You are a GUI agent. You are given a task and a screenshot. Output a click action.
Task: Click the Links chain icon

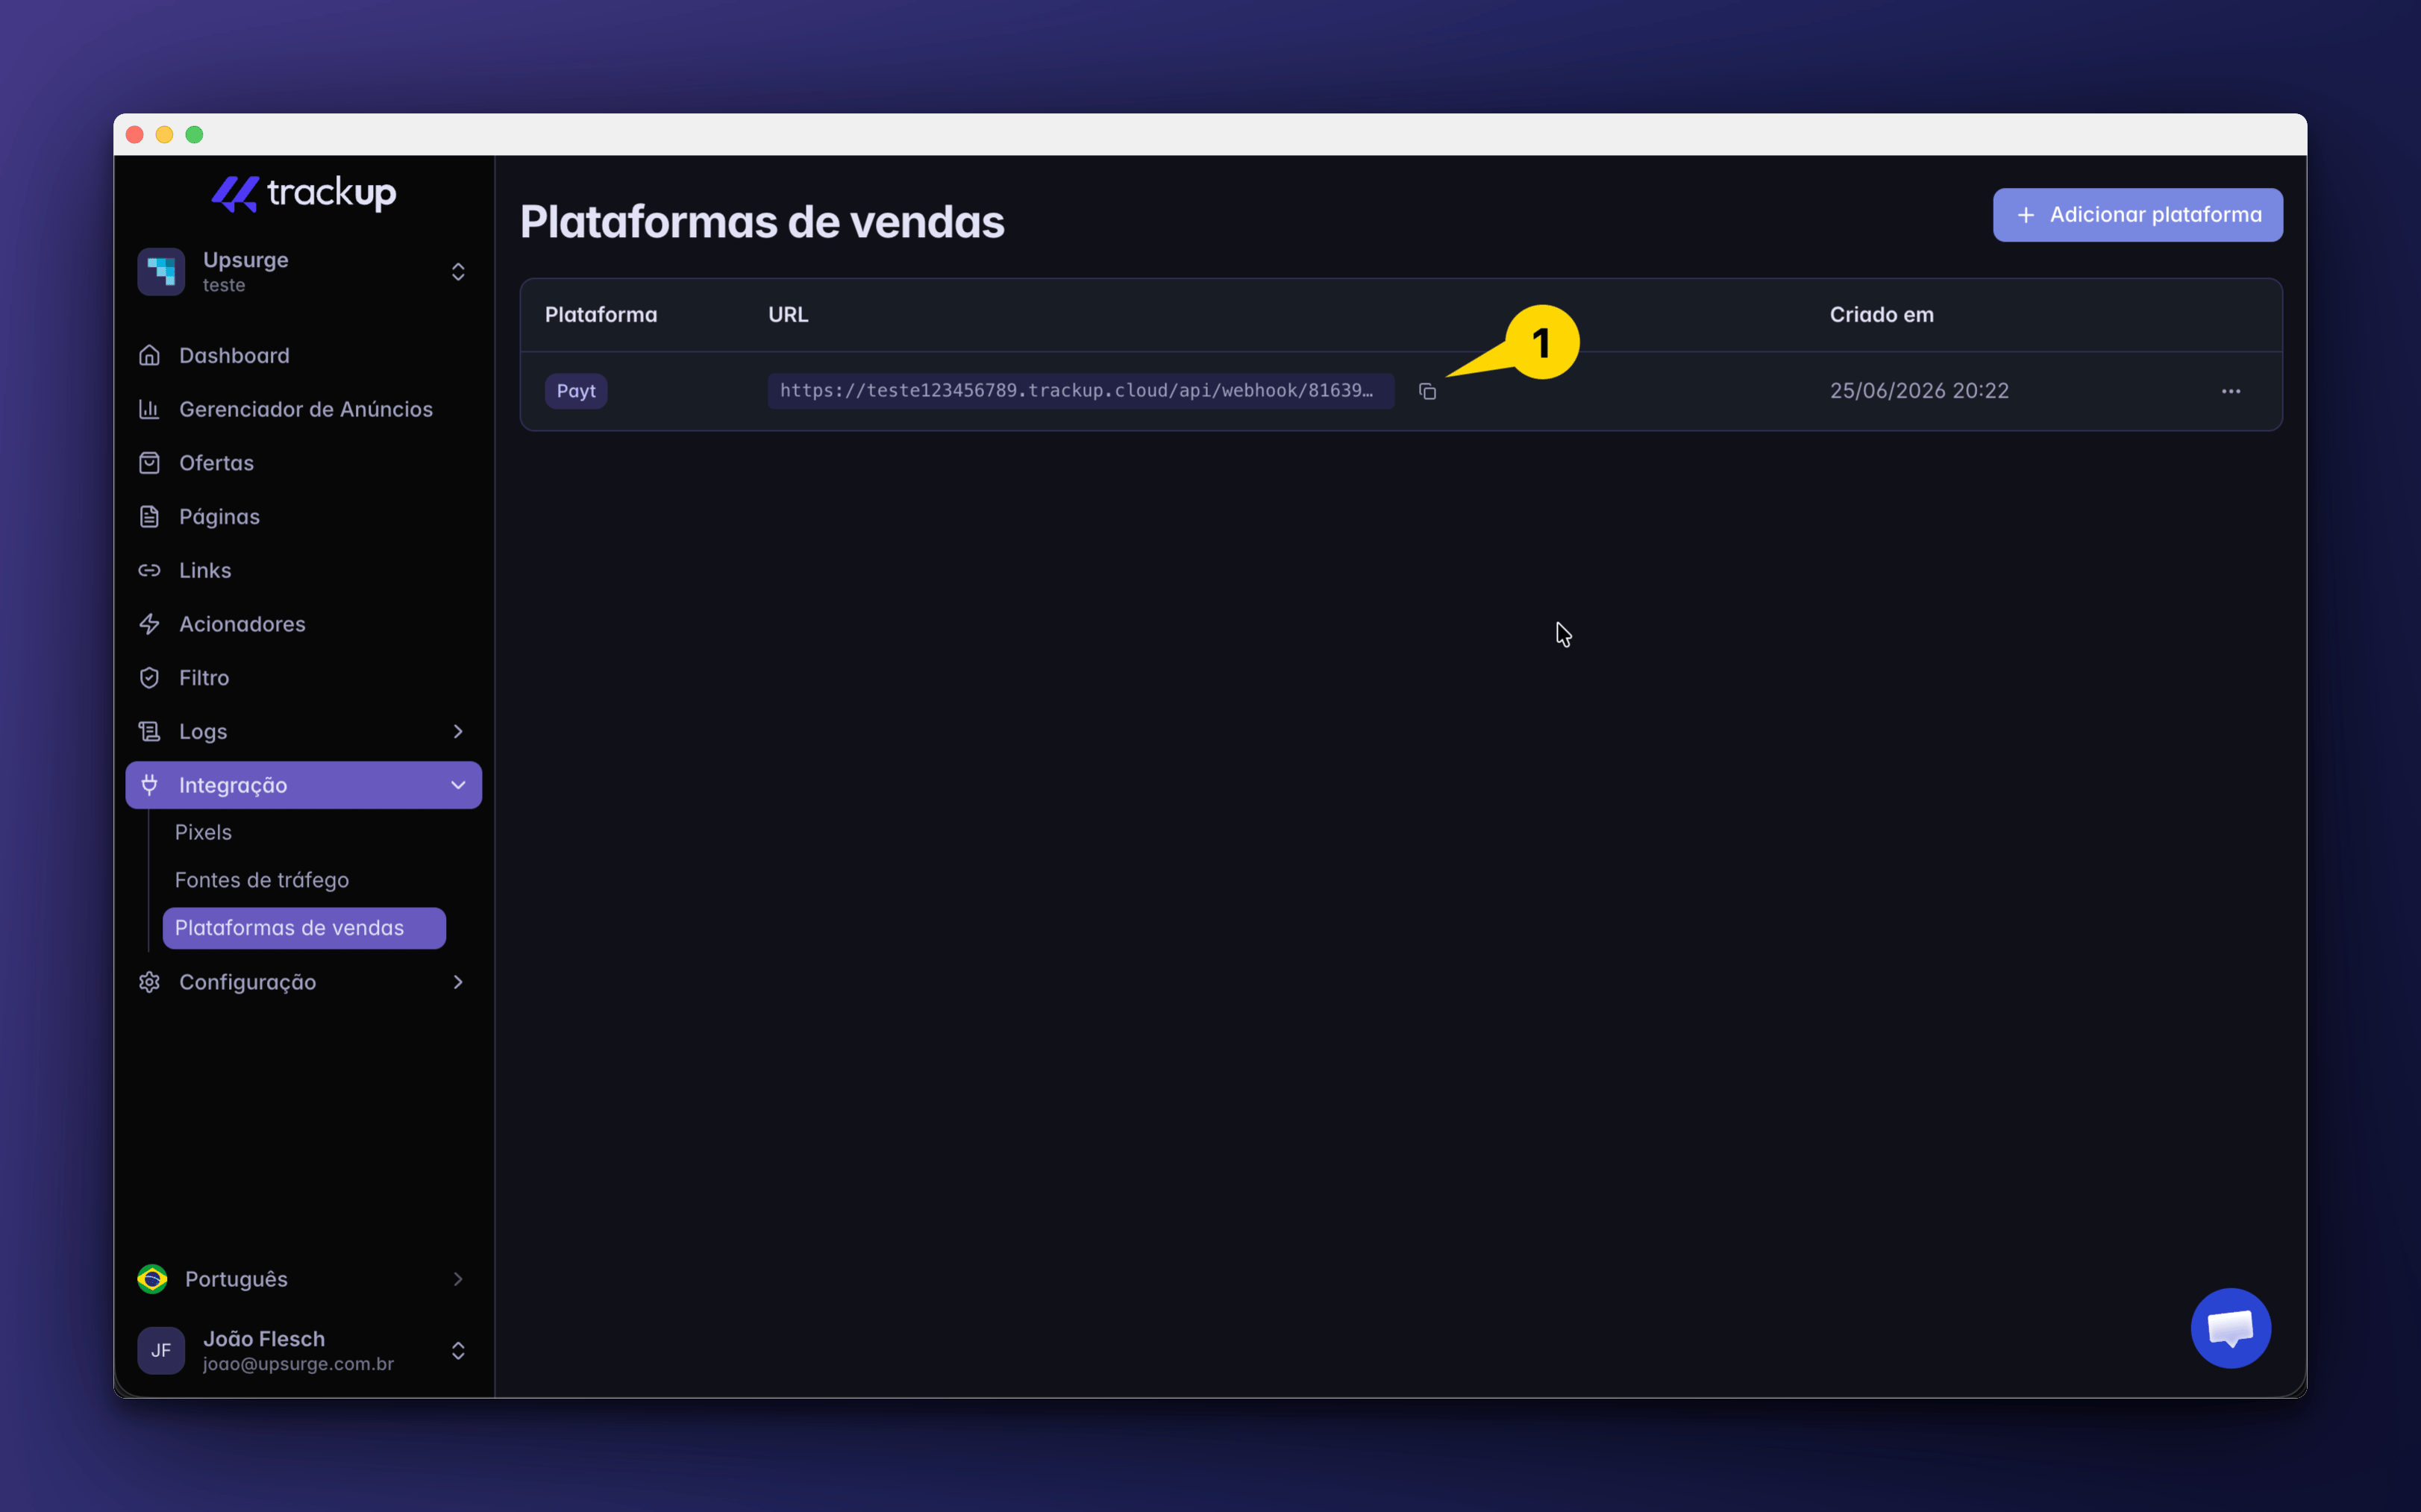[x=149, y=570]
